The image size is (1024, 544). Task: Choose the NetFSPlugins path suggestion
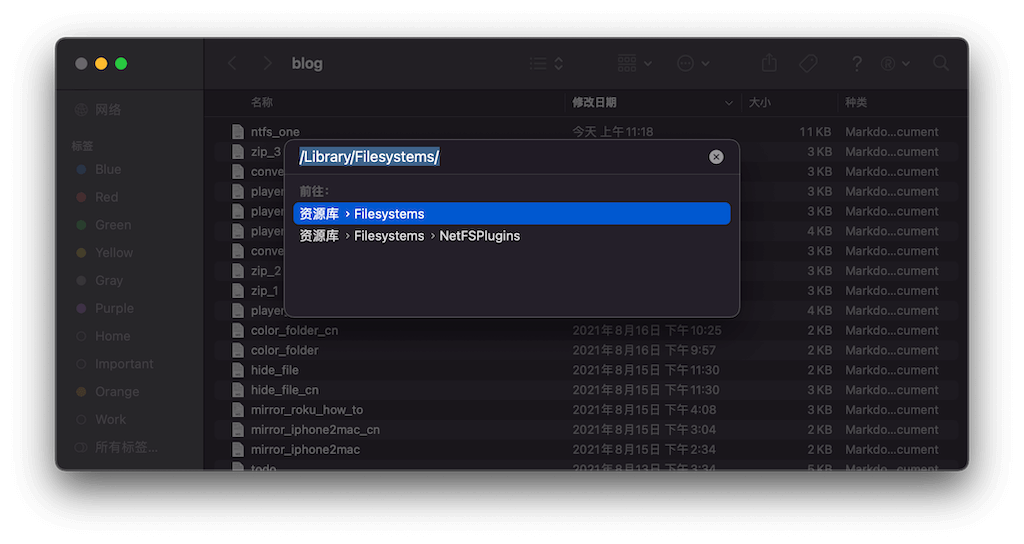coord(479,236)
